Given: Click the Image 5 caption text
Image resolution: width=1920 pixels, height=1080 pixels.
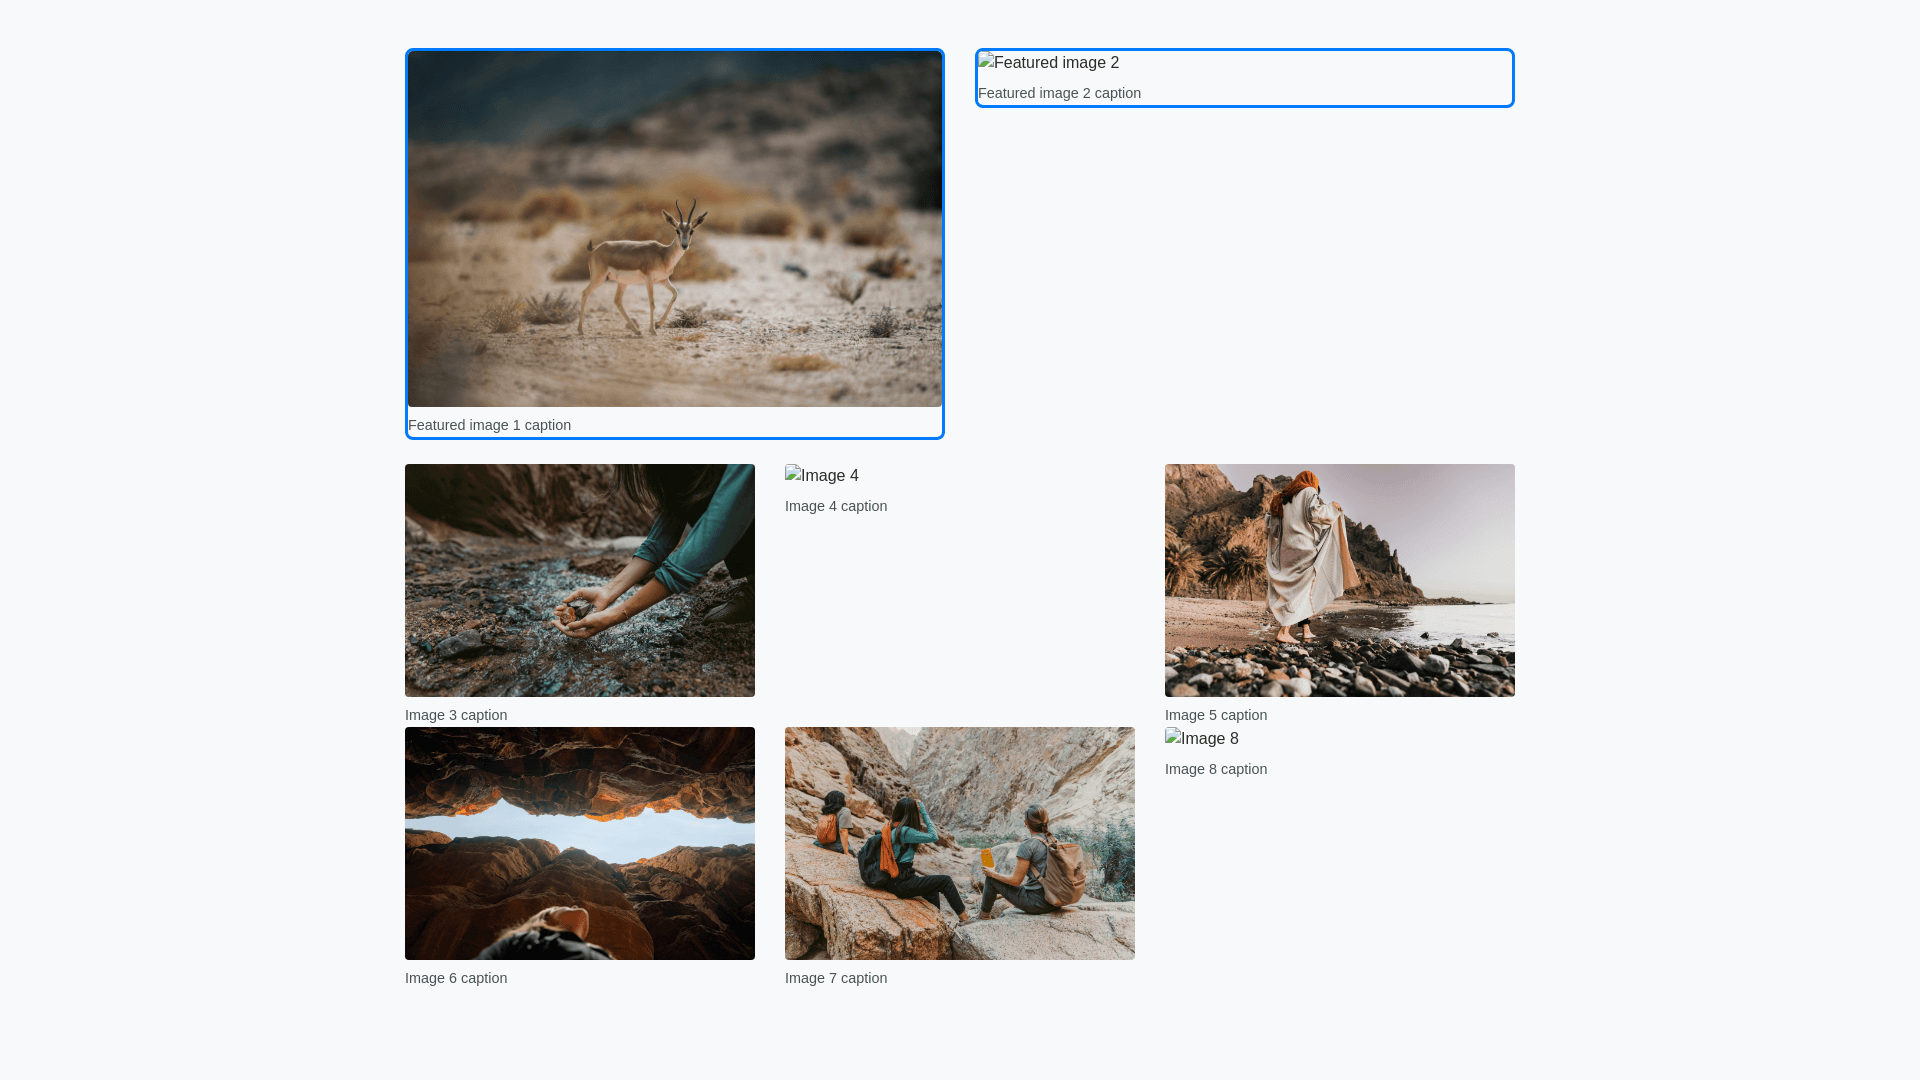Looking at the screenshot, I should point(1216,715).
